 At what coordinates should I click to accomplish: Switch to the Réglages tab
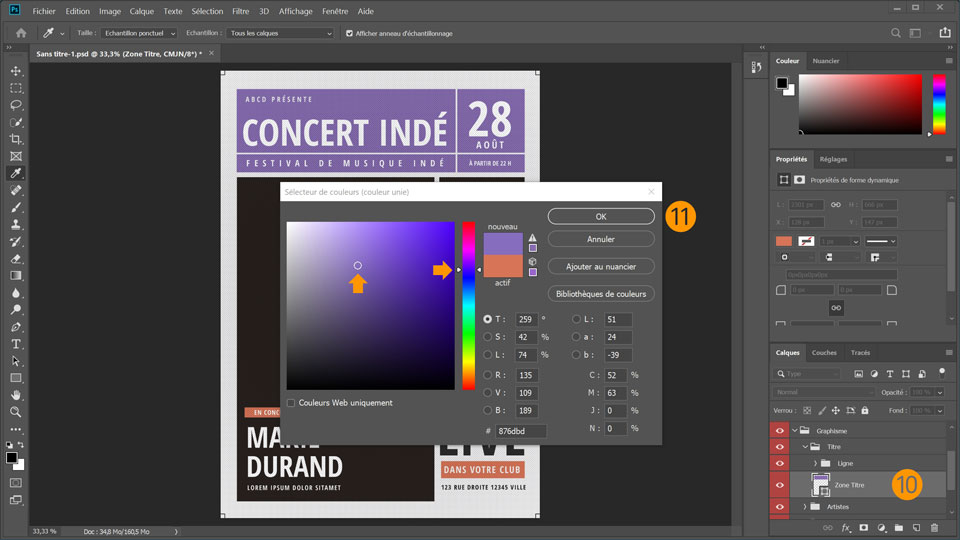click(x=833, y=159)
